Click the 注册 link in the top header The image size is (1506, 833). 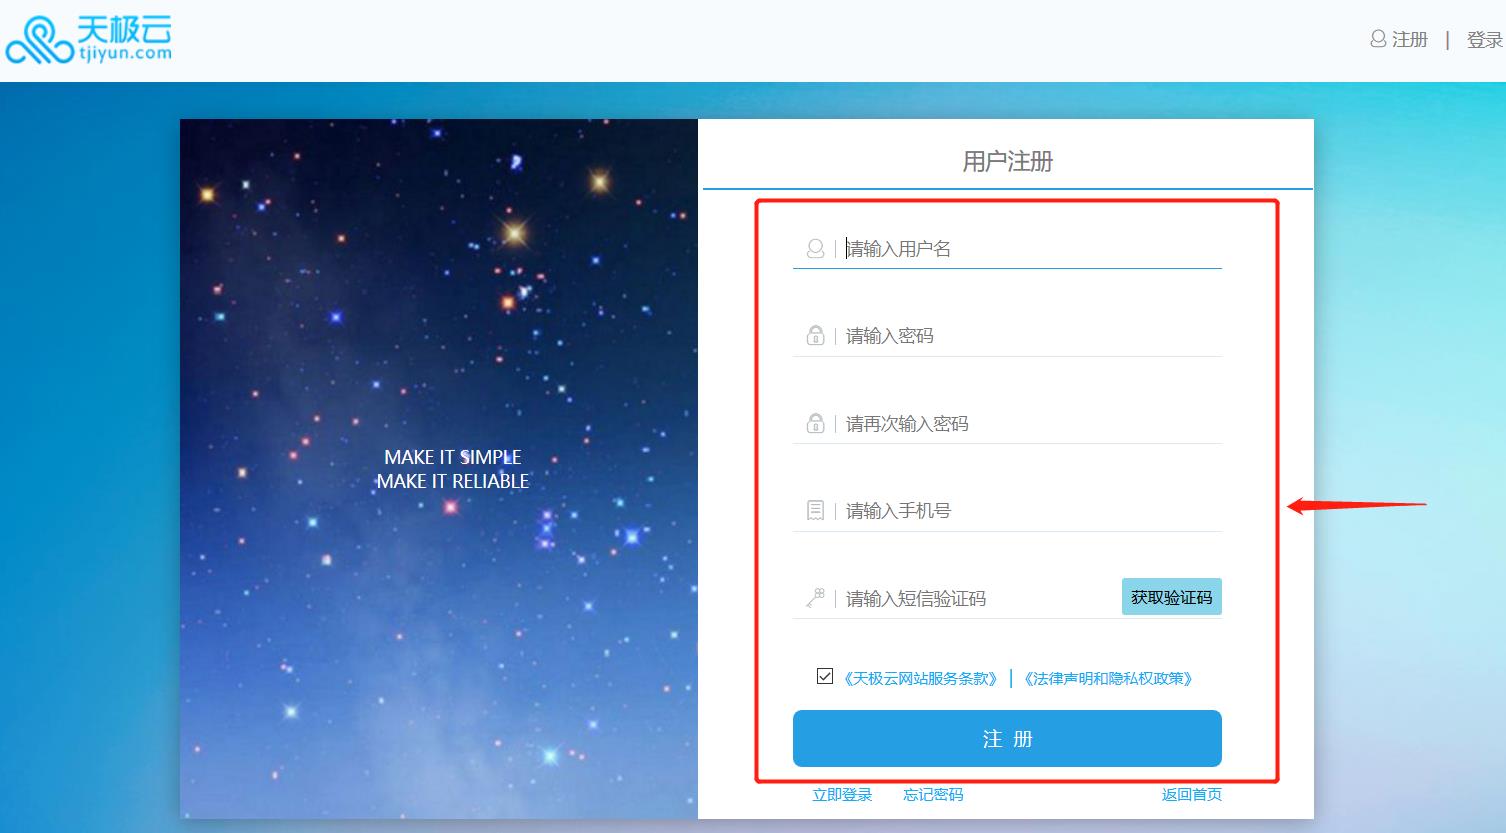1410,40
